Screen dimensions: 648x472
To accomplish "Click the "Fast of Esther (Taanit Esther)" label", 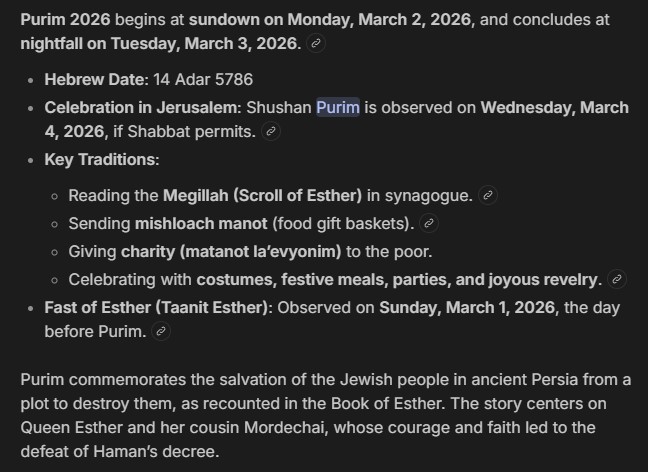I will coord(155,307).
